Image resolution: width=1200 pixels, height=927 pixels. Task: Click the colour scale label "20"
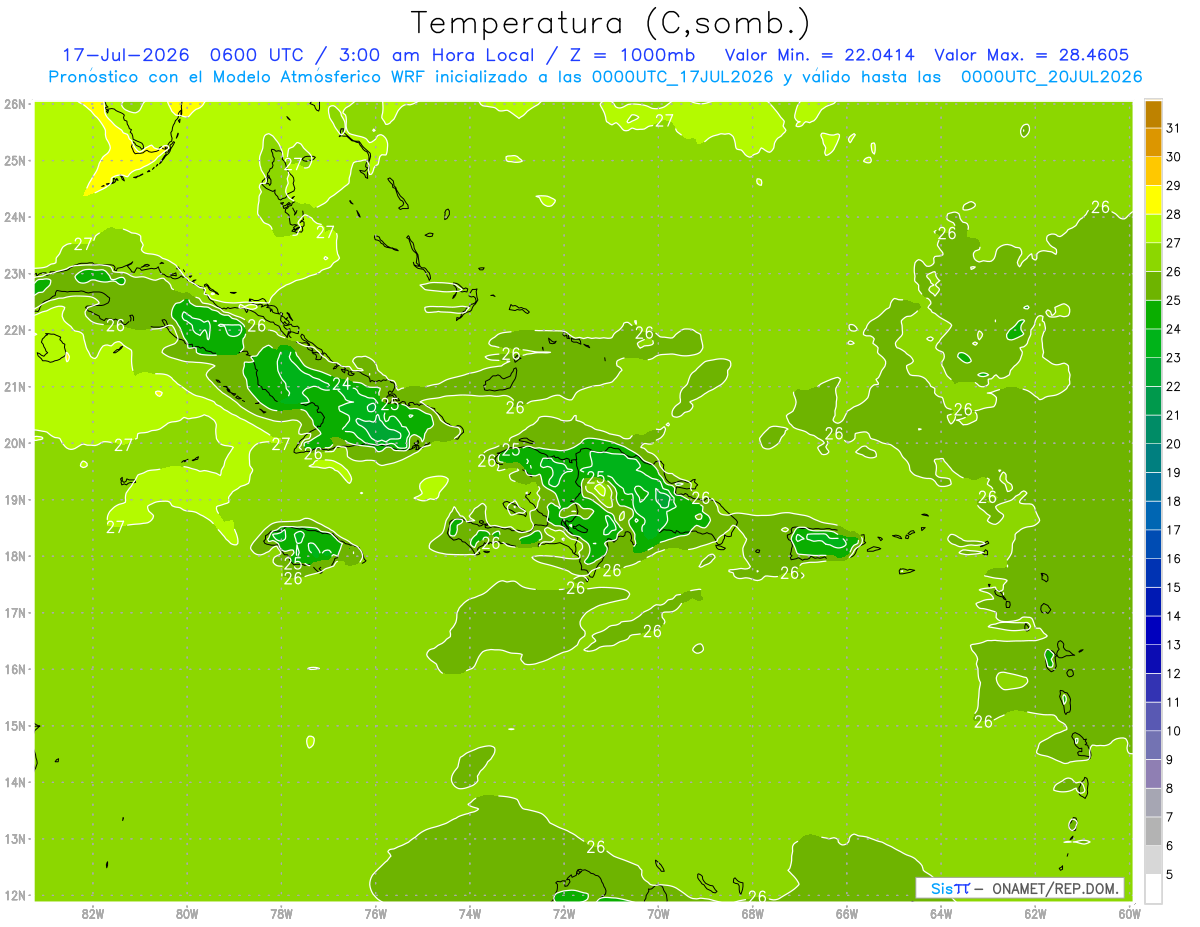(x=1174, y=444)
